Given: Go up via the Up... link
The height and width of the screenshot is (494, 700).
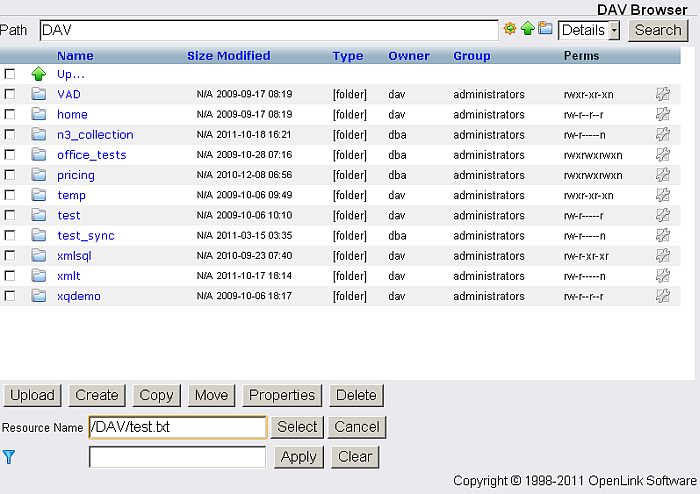Looking at the screenshot, I should [71, 74].
